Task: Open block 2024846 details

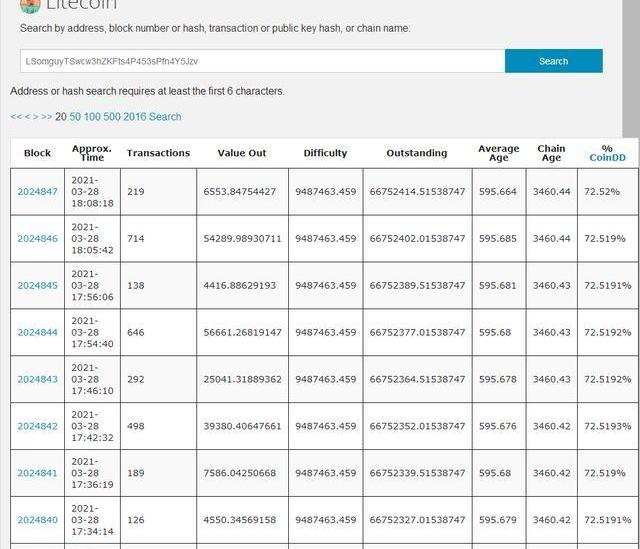Action: pyautogui.click(x=37, y=239)
